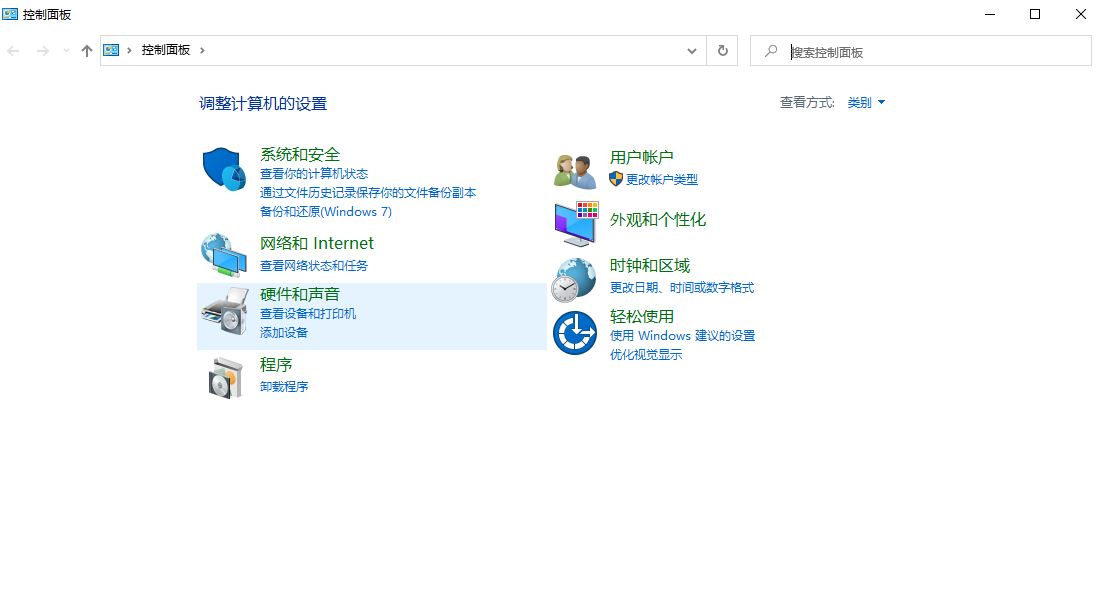
Task: Open the Appearance and Personalization monitor icon
Action: pos(575,224)
